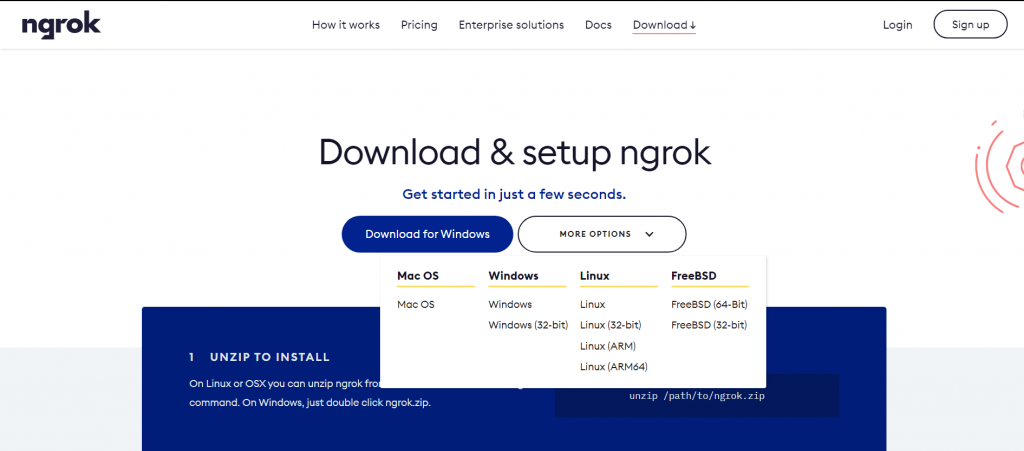Open the How it works page

coord(345,25)
